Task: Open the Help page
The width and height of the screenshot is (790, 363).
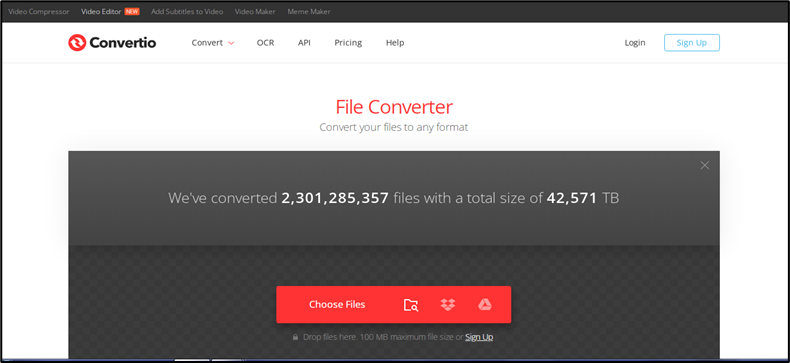Action: coord(395,43)
